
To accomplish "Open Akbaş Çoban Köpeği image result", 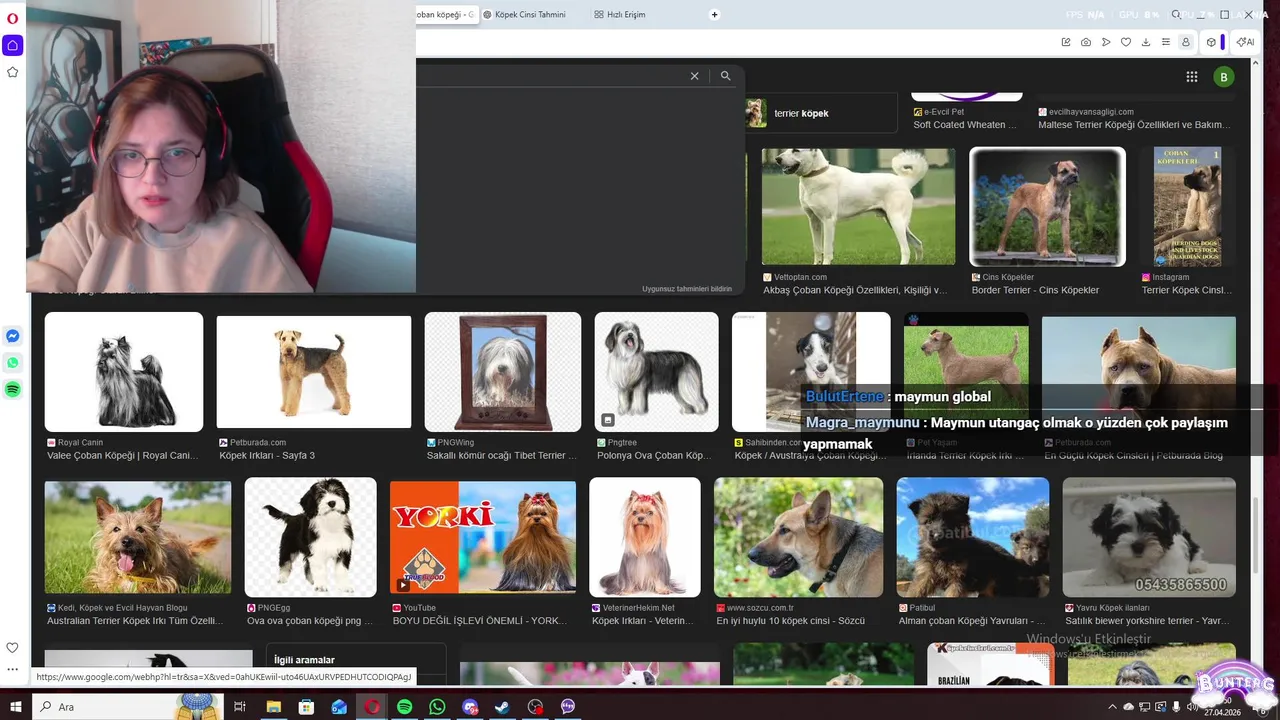I will (859, 207).
